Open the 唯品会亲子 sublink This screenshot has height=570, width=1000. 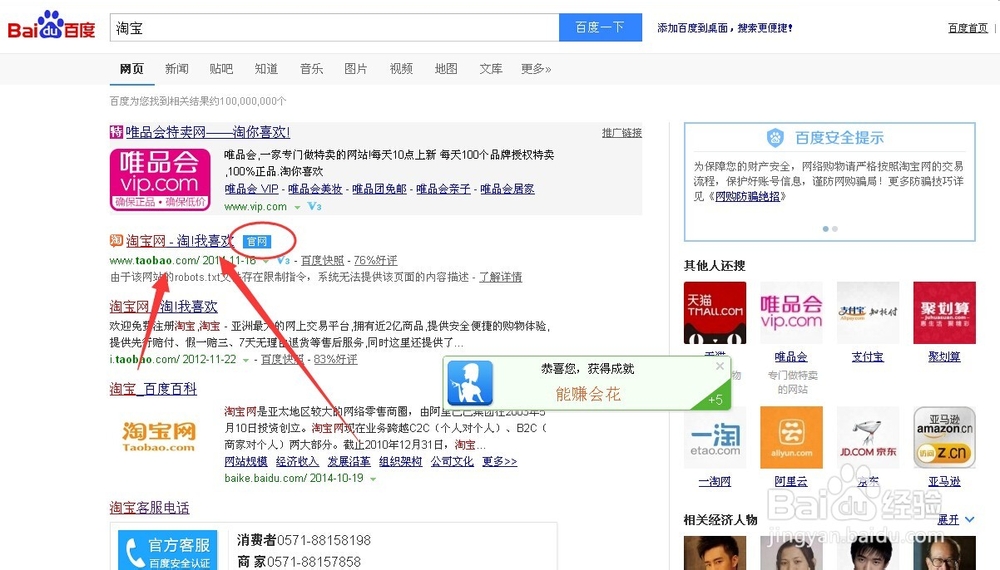click(x=443, y=189)
